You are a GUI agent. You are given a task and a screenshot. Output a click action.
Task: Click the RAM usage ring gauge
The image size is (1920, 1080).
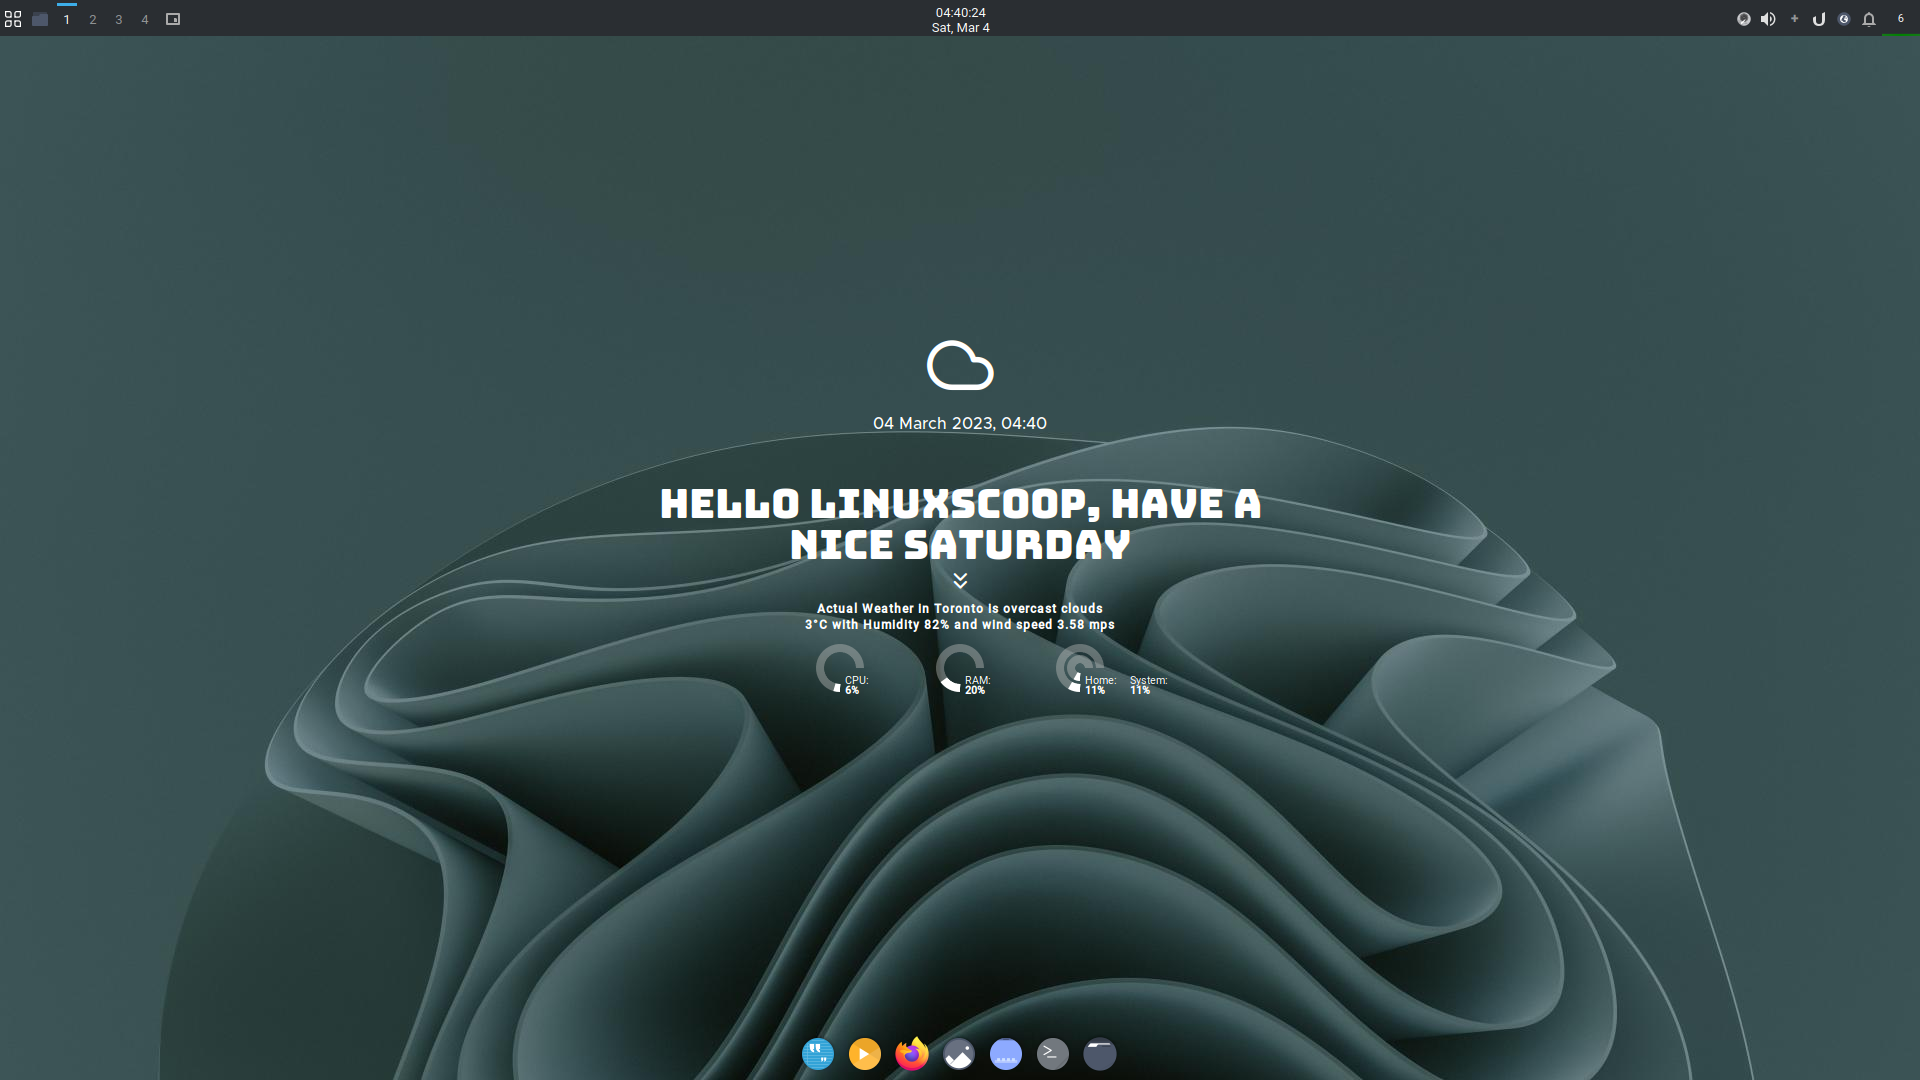pyautogui.click(x=960, y=668)
